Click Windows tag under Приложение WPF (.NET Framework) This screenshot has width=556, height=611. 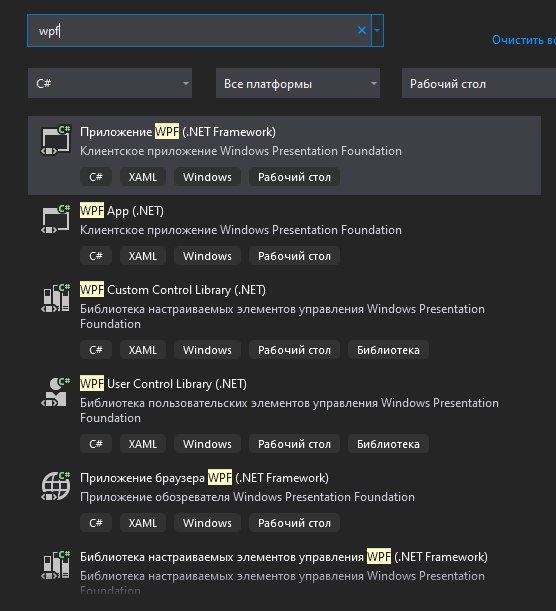click(207, 177)
